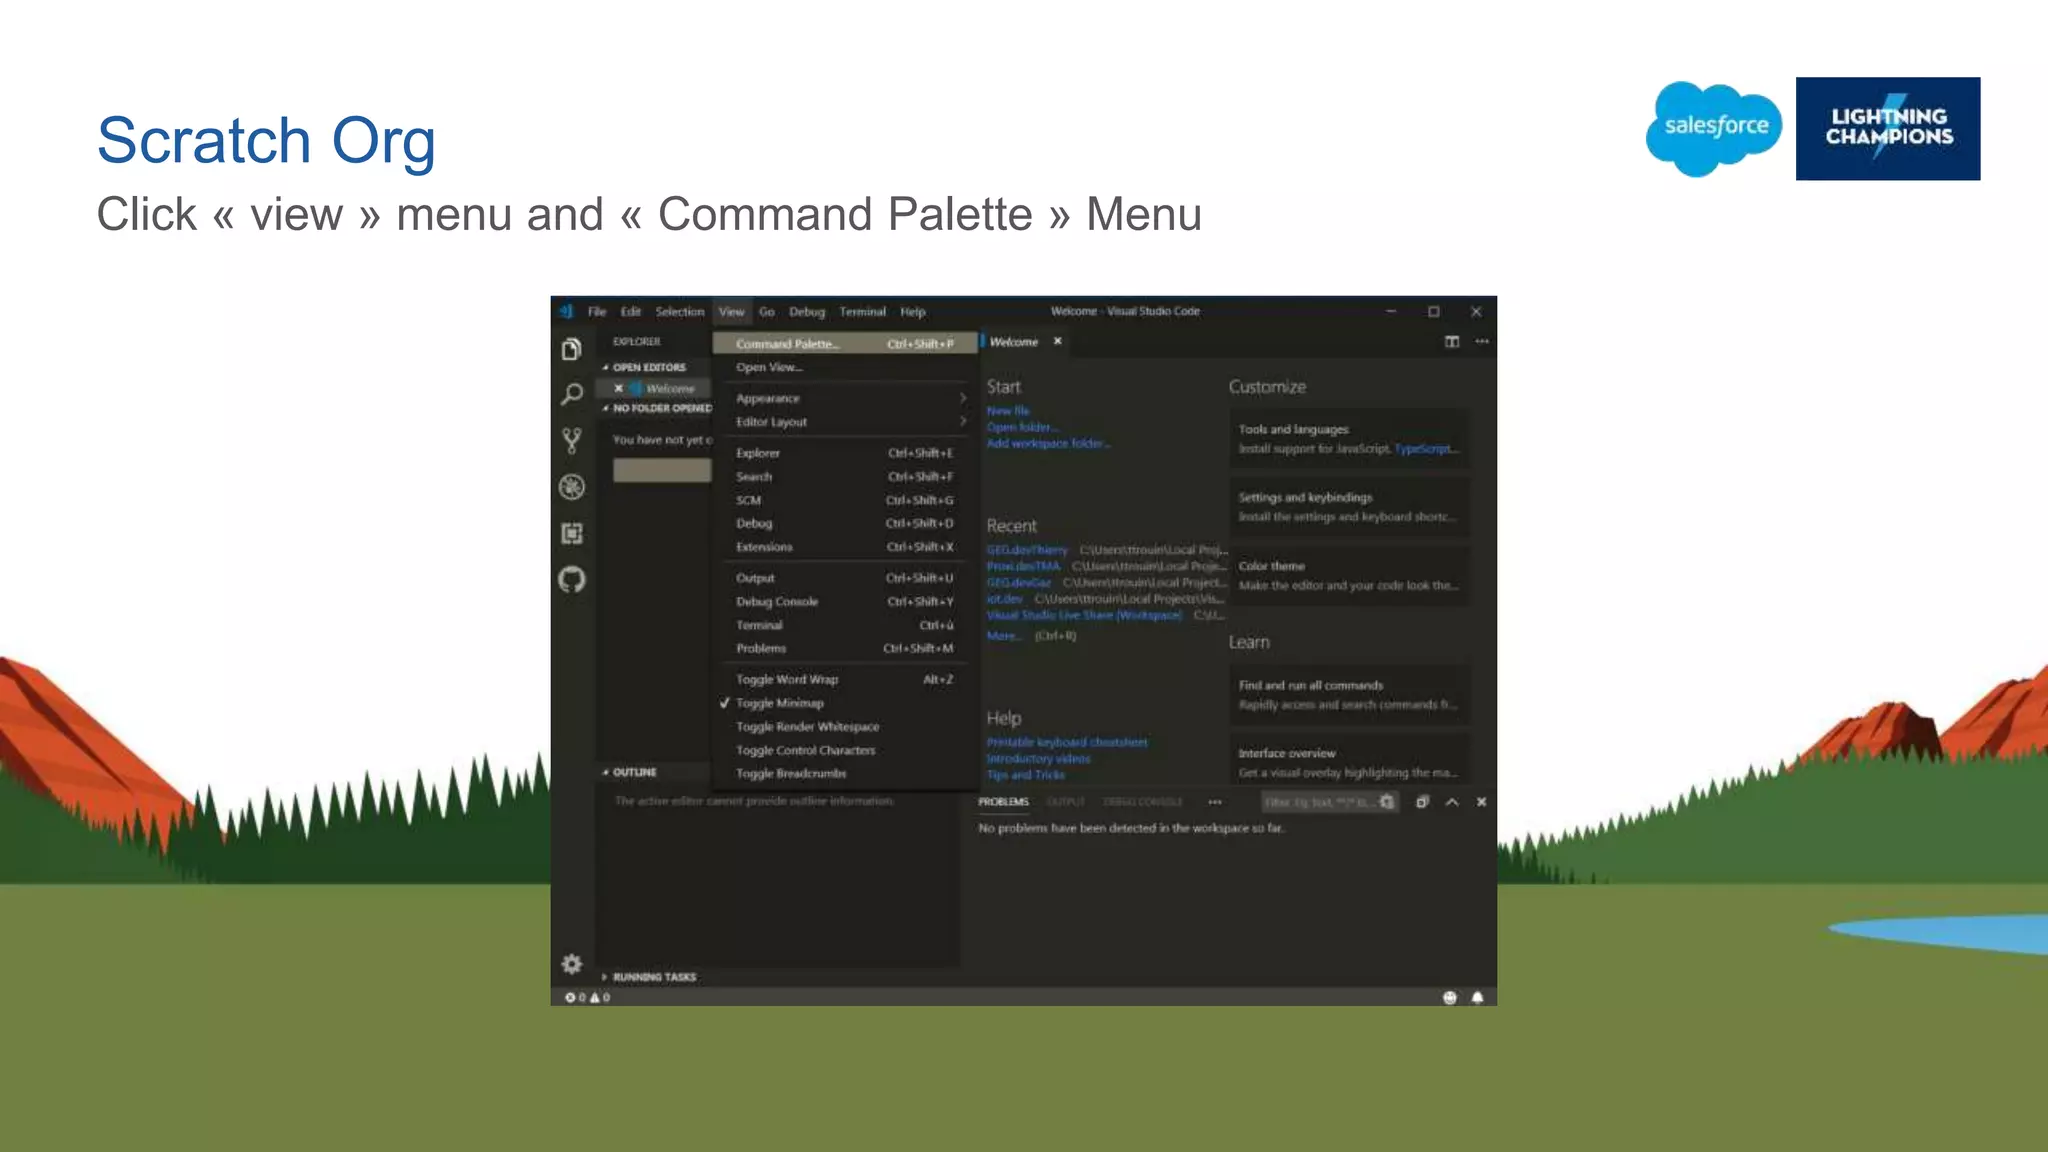This screenshot has width=2048, height=1152.
Task: Click the panel more actions ellipsis
Action: (x=1214, y=802)
